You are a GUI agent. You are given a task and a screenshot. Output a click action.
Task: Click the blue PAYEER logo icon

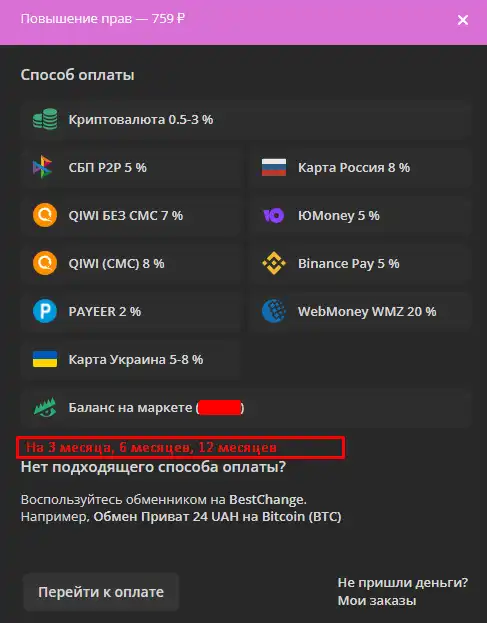(45, 311)
